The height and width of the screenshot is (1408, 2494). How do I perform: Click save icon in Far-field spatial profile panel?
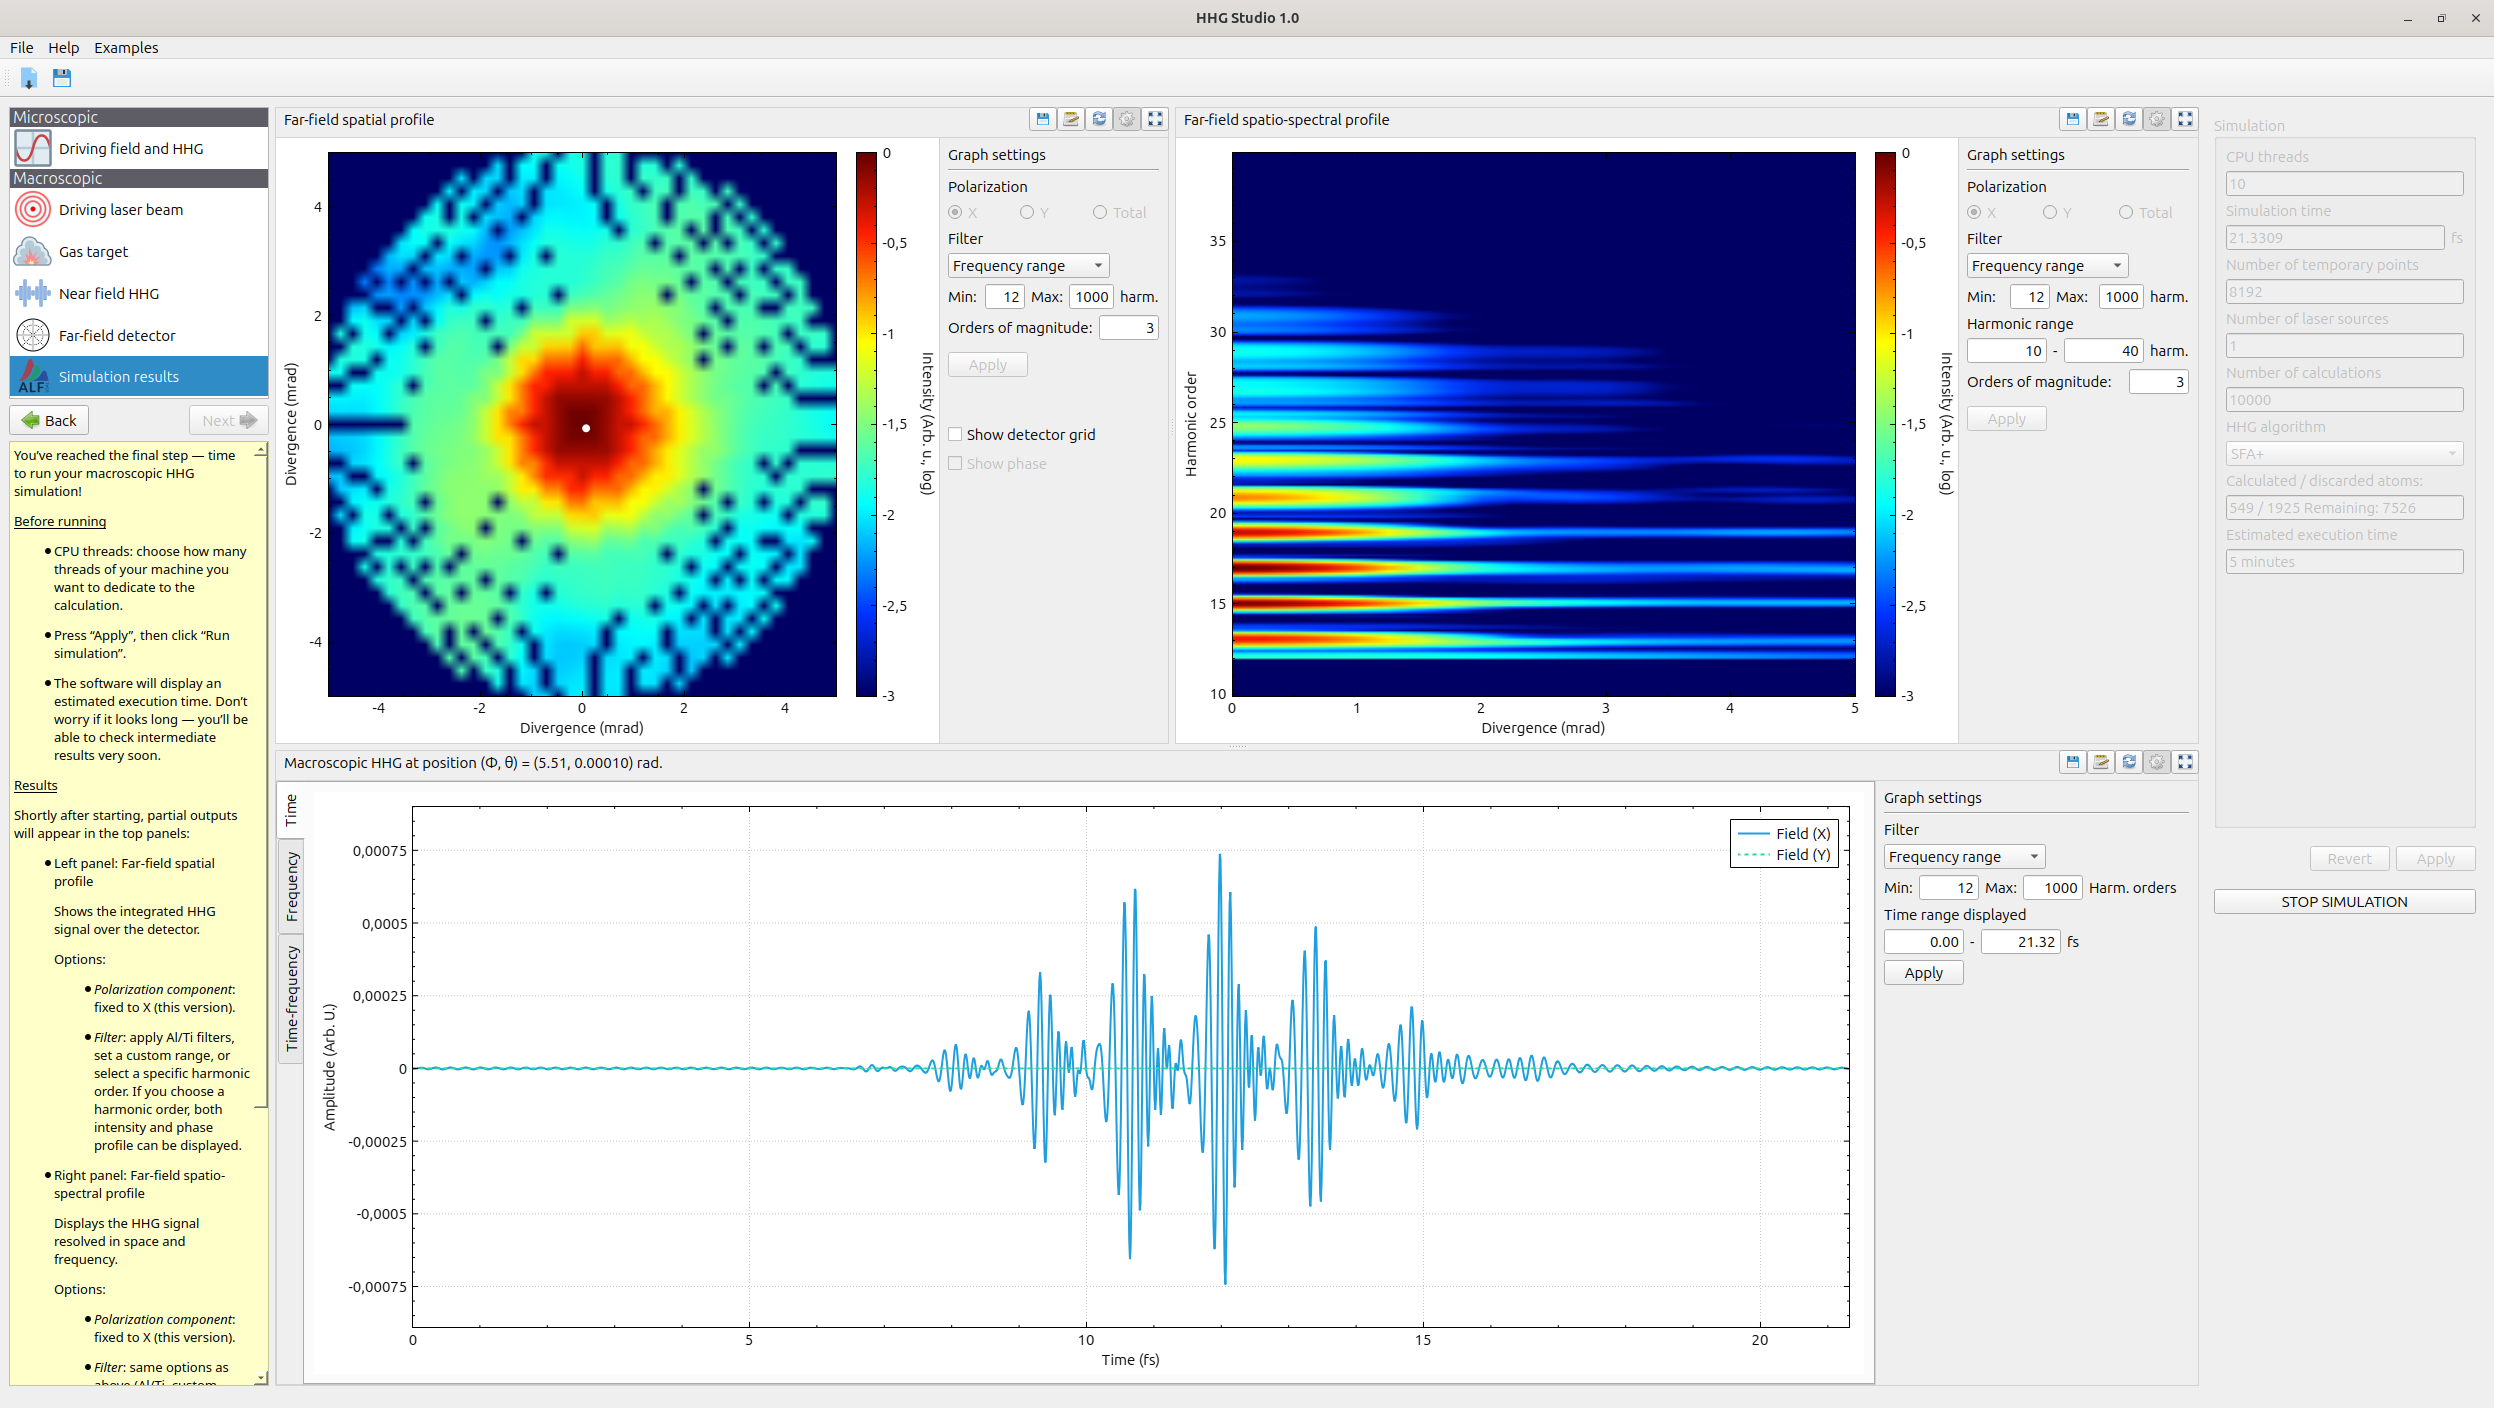pyautogui.click(x=1042, y=119)
